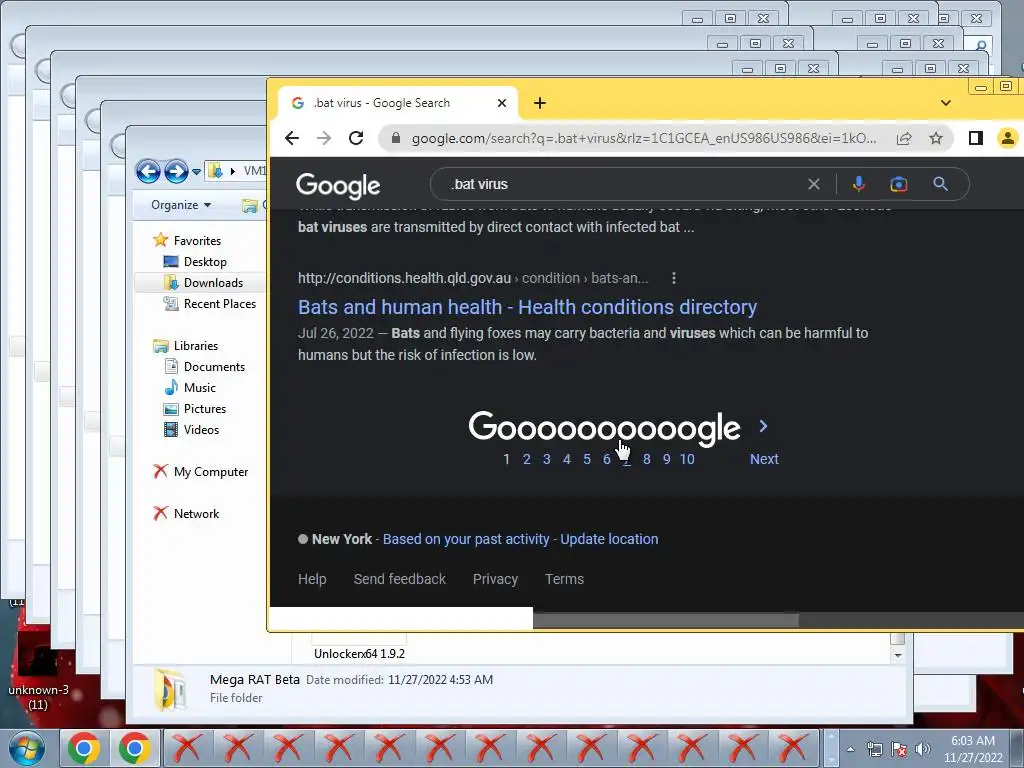The height and width of the screenshot is (768, 1024).
Task: Select Downloads in Explorer sidebar
Action: pos(213,283)
